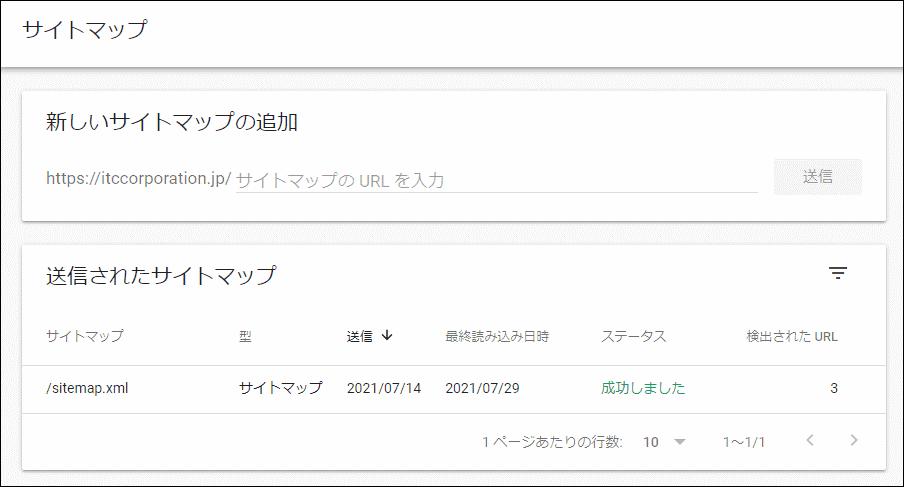The height and width of the screenshot is (487, 904).
Task: Click the 新しいサイトマップの追加 heading
Action: tap(171, 122)
